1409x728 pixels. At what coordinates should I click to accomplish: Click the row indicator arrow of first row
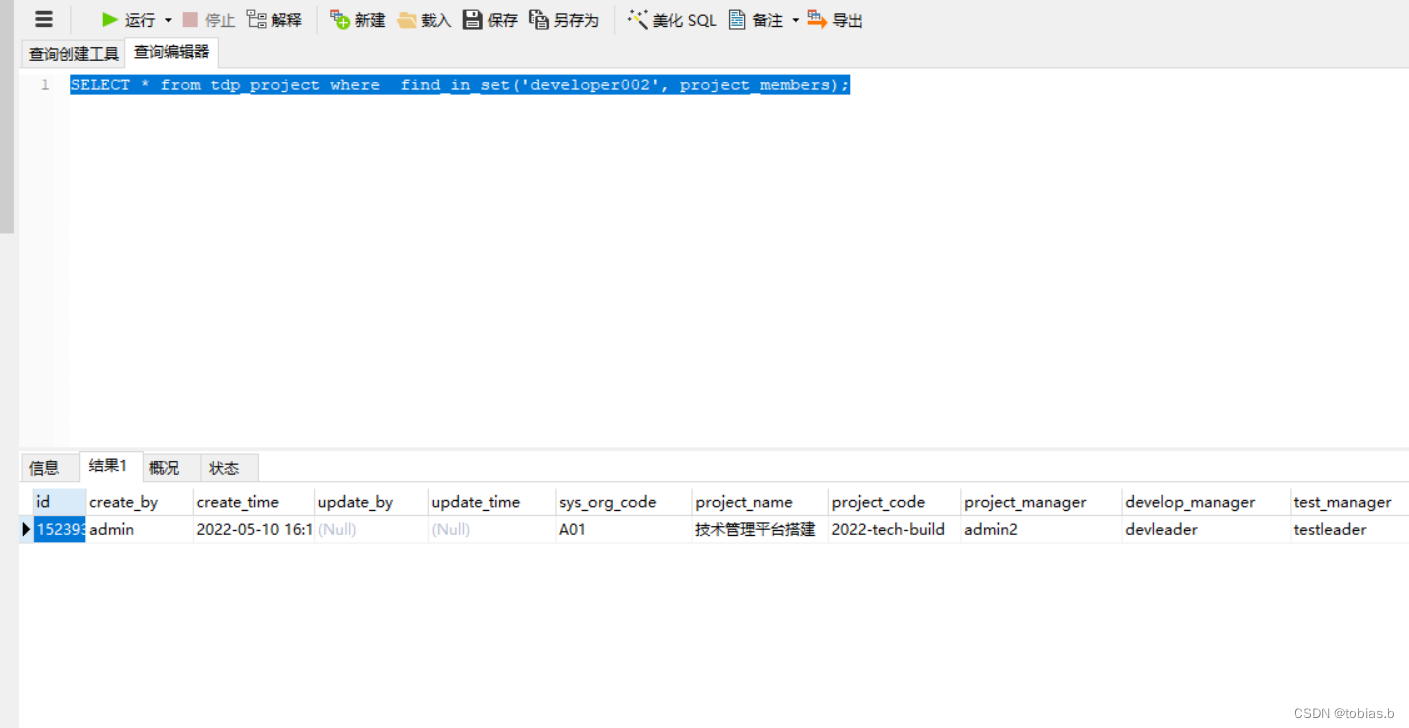[x=26, y=529]
